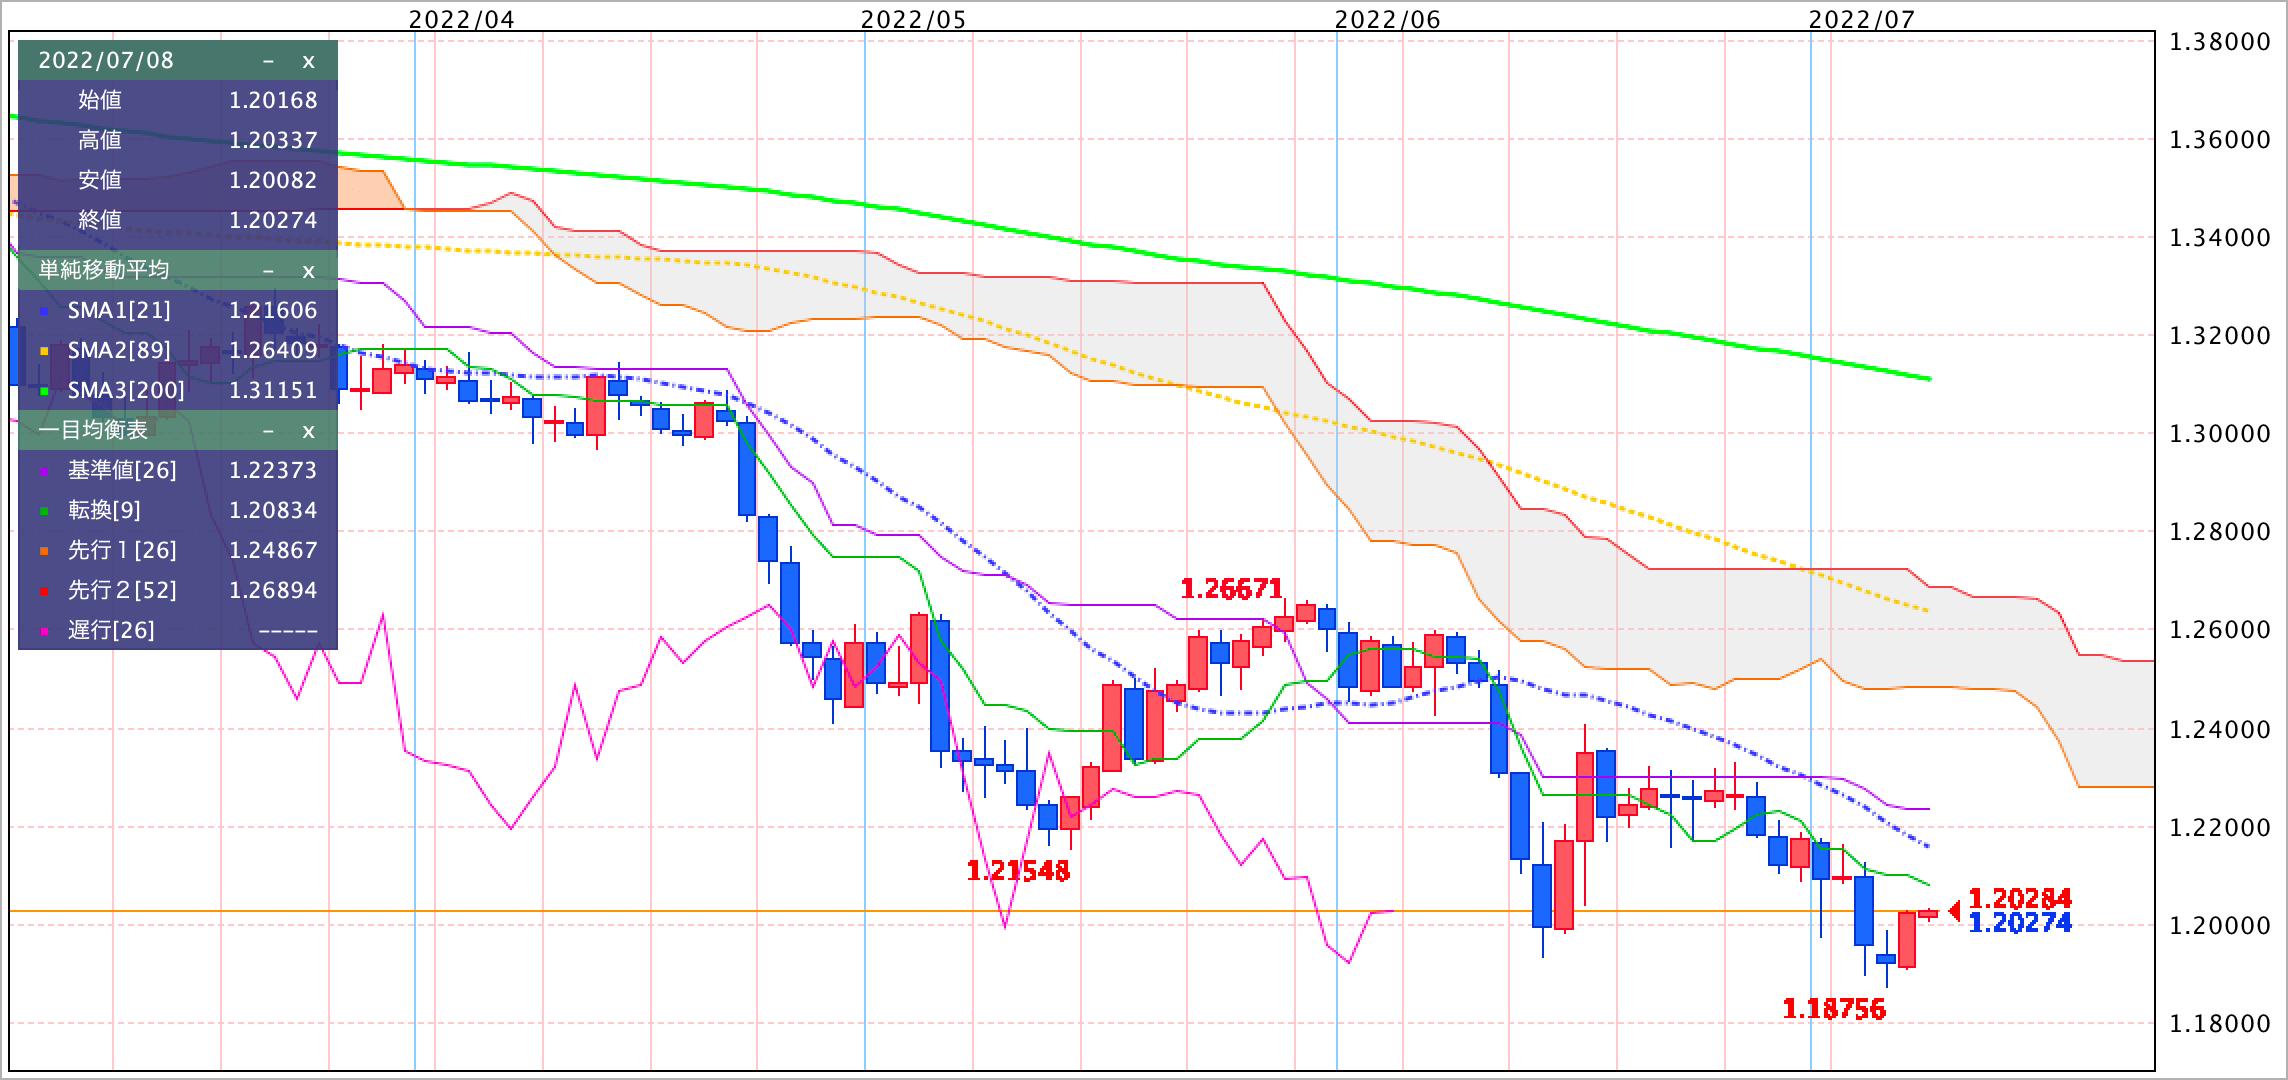2288x1080 pixels.
Task: Click the 先行2 value 1.26894
Action: click(273, 590)
